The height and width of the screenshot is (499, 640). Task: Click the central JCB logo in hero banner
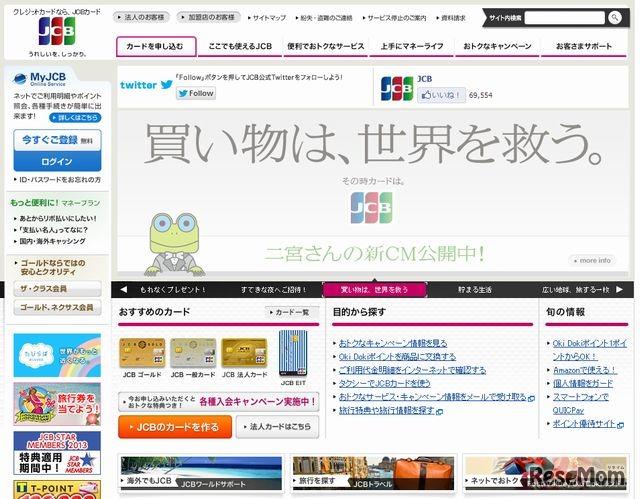pos(371,208)
